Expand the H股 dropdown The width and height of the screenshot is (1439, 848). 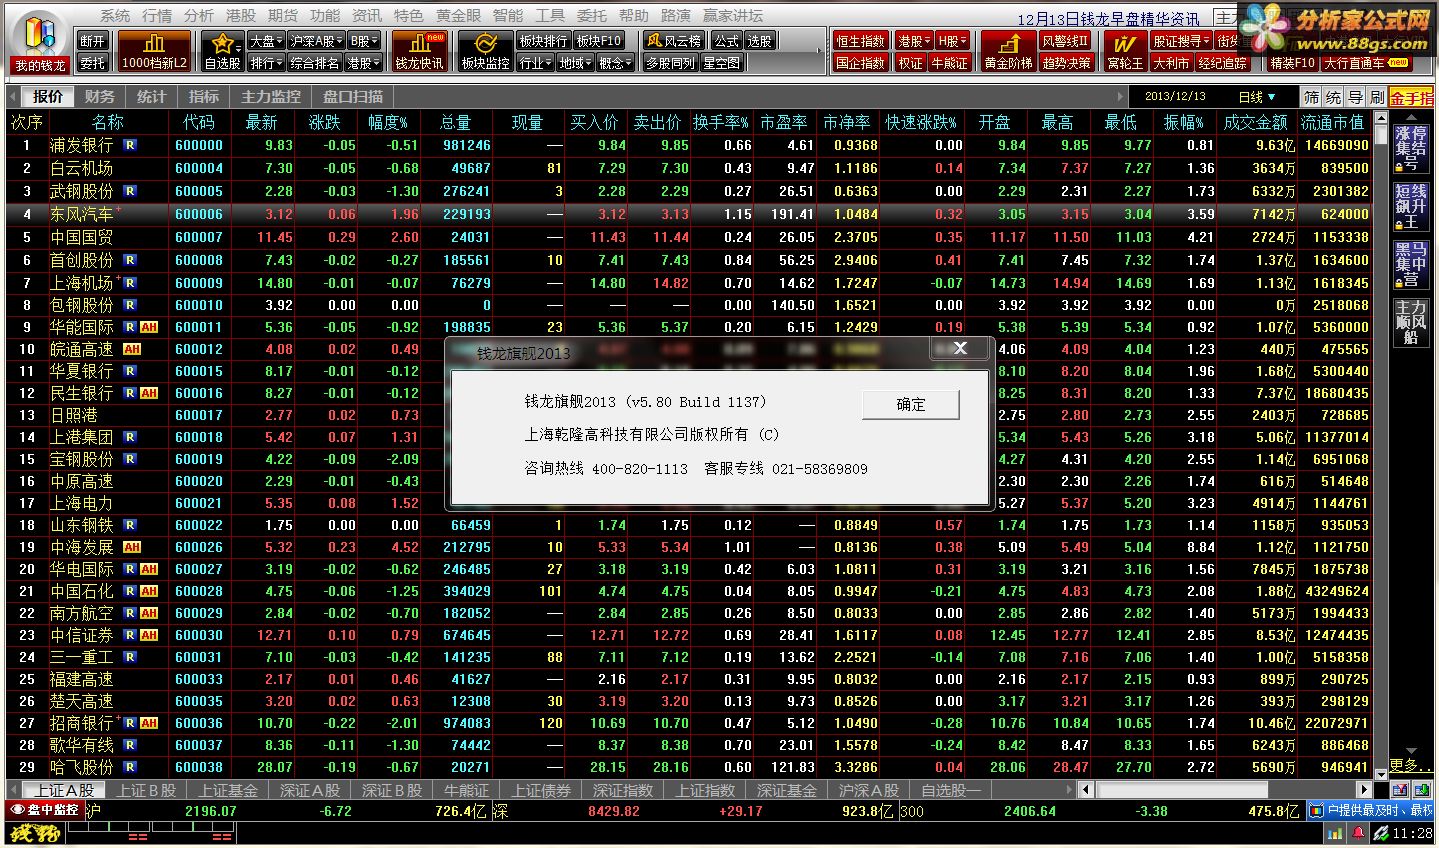[x=953, y=41]
